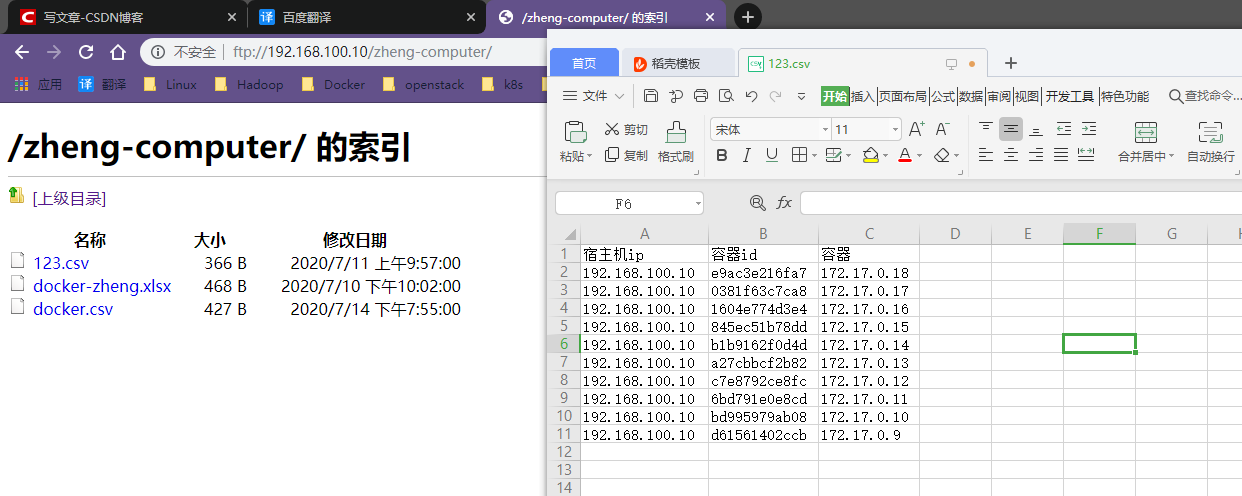The height and width of the screenshot is (496, 1242).
Task: Open docker.csv link in browser
Action: (73, 309)
